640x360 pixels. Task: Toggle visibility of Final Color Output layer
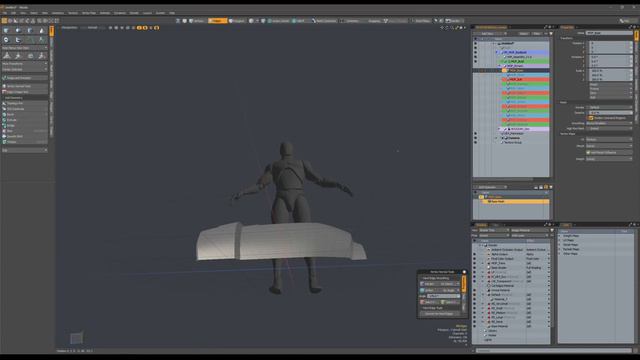click(475, 258)
